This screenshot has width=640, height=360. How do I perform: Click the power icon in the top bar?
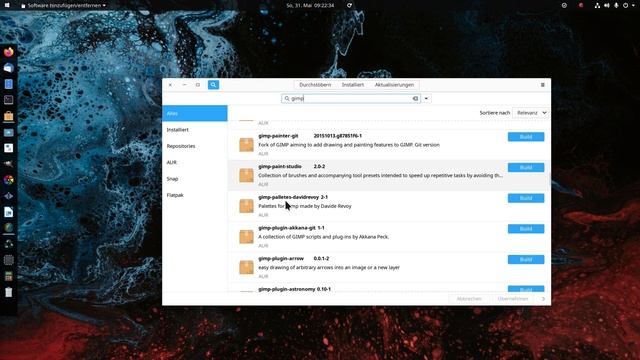625,5
